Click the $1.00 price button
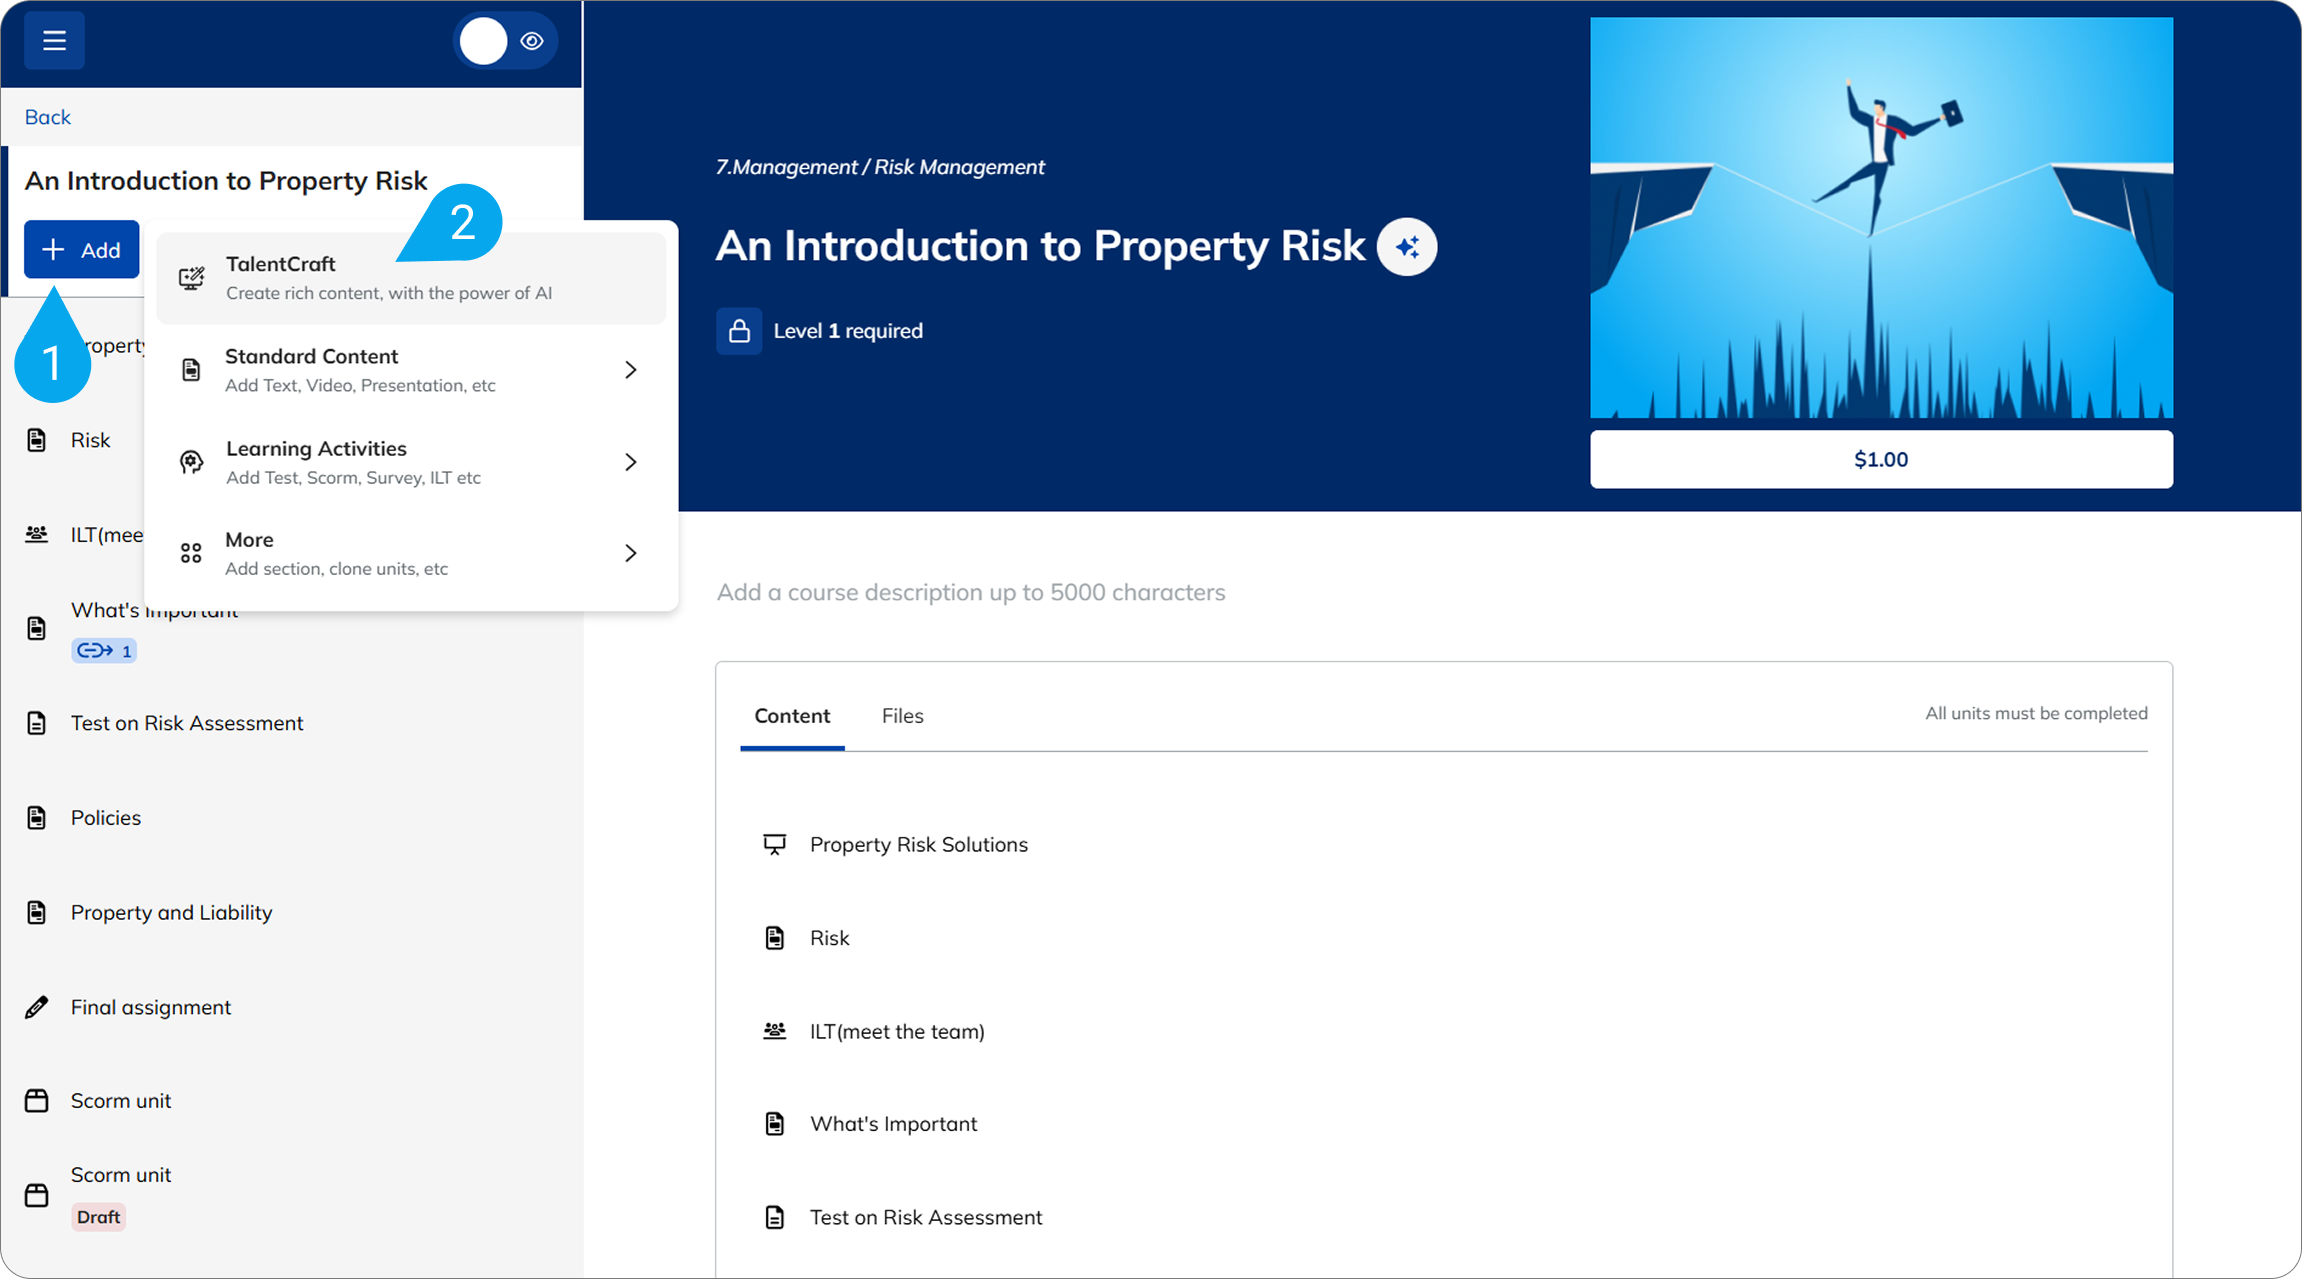The width and height of the screenshot is (2302, 1279). (1881, 460)
